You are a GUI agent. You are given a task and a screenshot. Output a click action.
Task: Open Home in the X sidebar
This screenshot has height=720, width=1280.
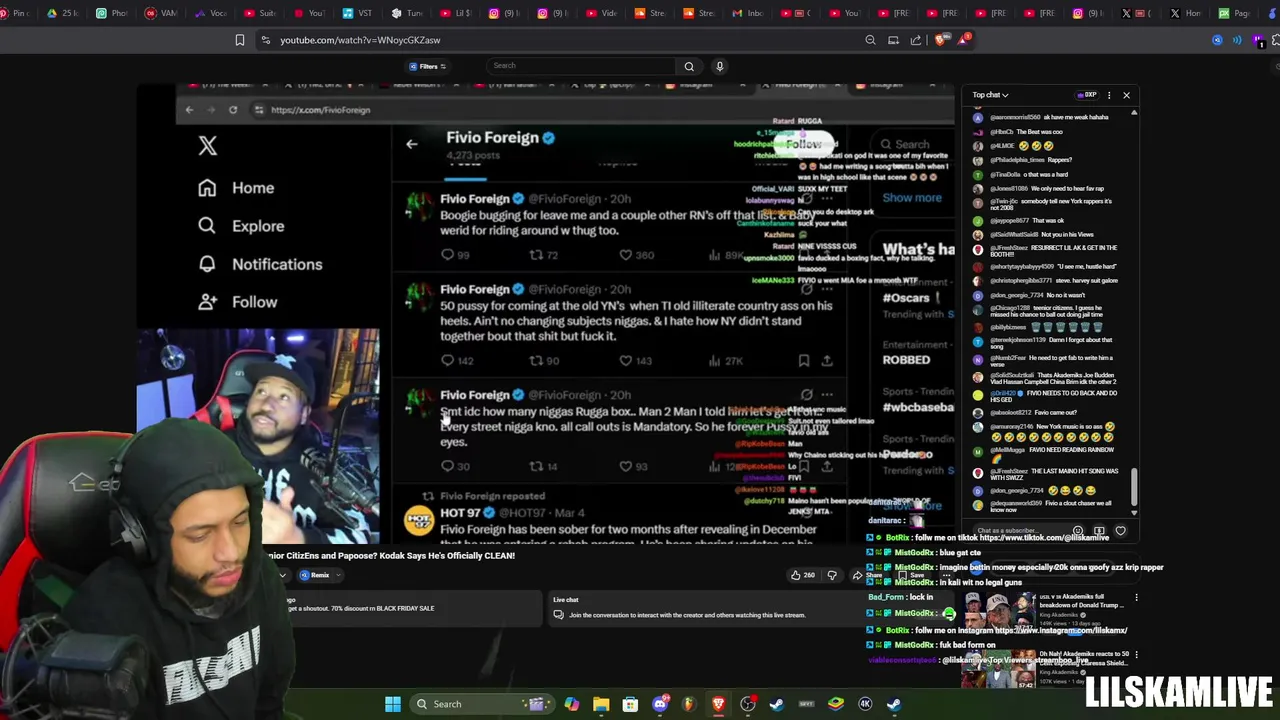point(236,188)
